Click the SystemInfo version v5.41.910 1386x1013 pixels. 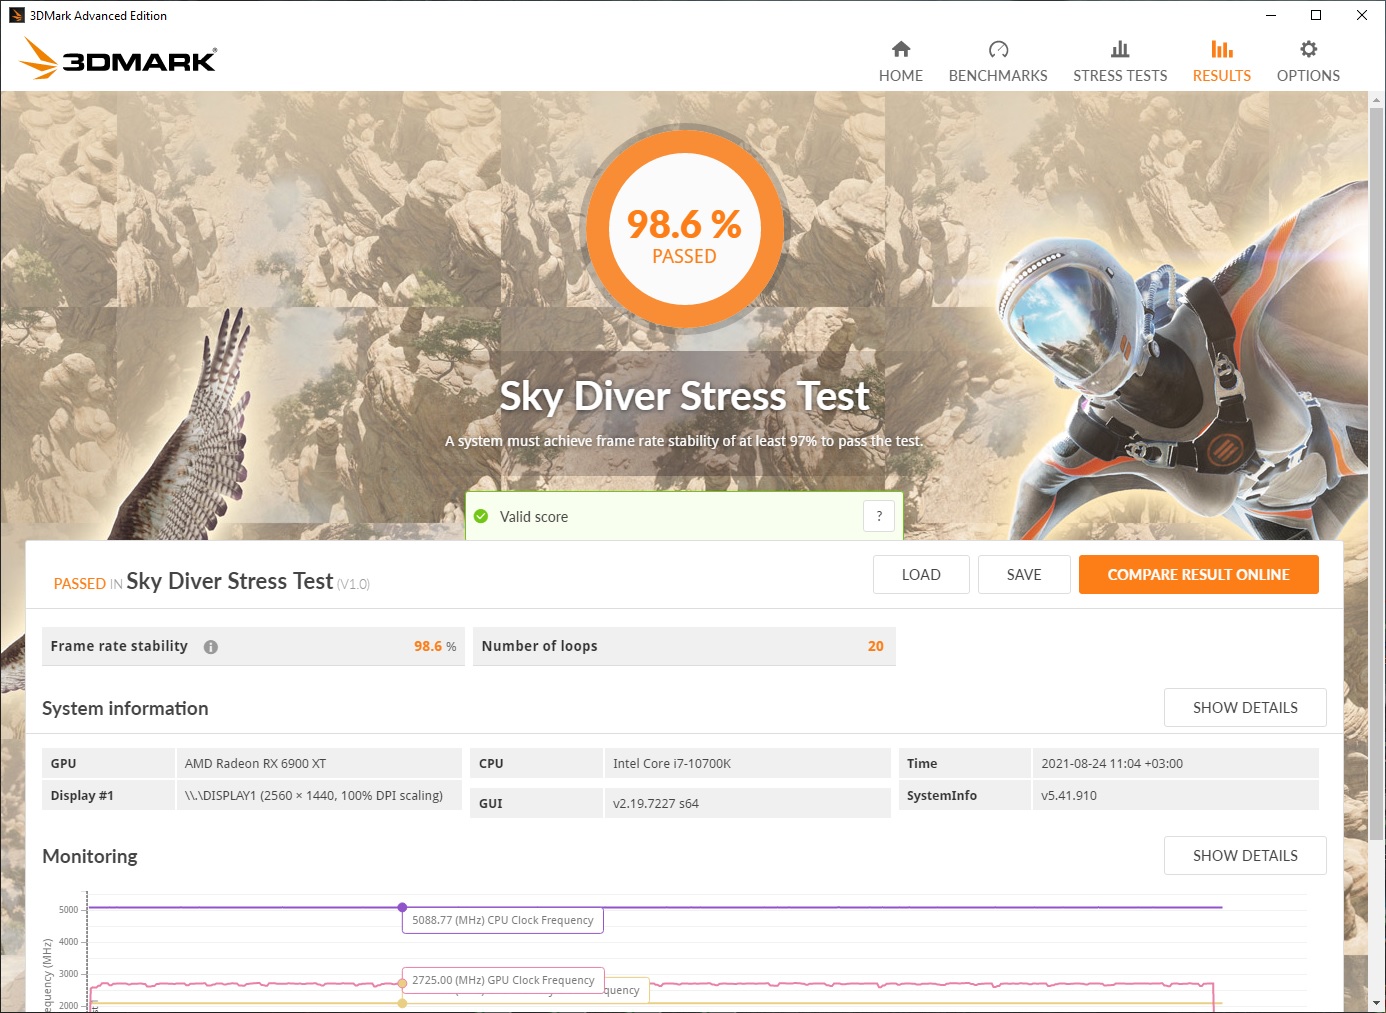tap(1069, 796)
